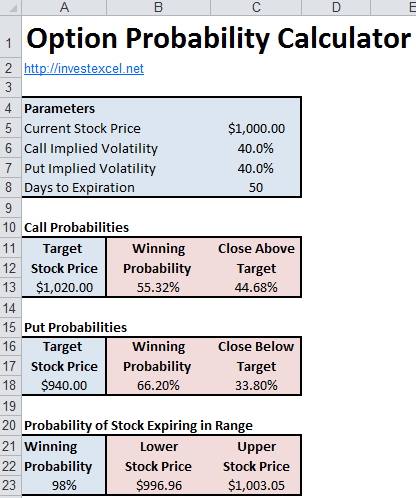Click call target stock price $1,020.00
Image resolution: width=416 pixels, height=498 pixels.
[x=64, y=287]
